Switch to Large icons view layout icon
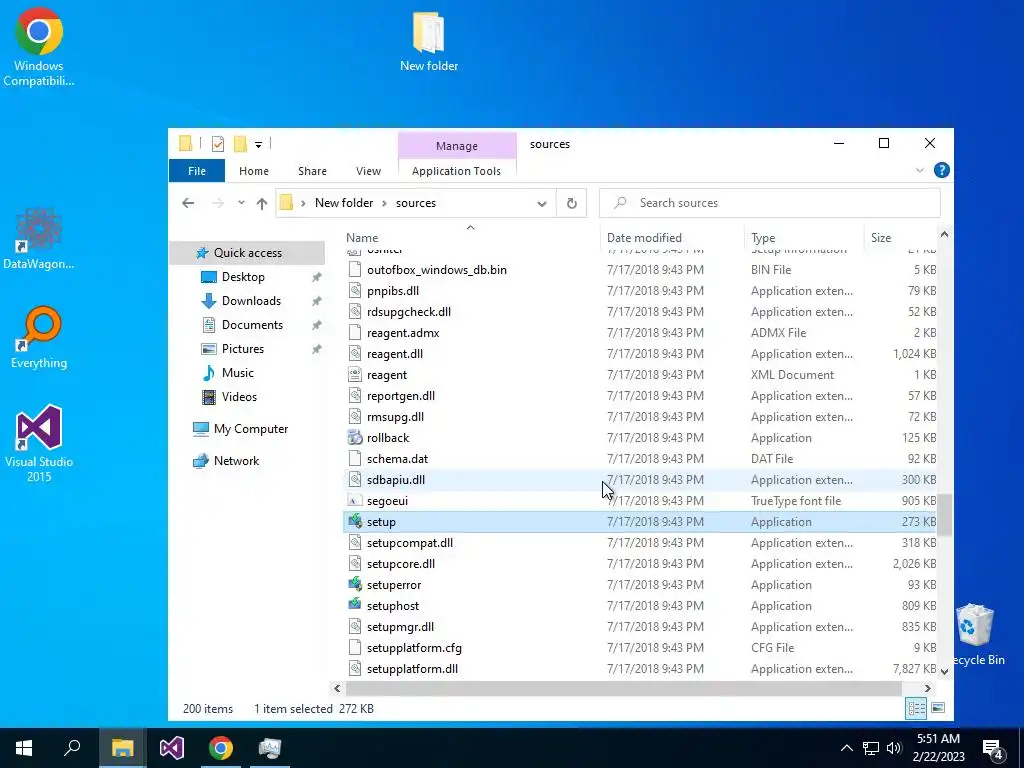Screen dimensions: 1024x768 [x=938, y=708]
